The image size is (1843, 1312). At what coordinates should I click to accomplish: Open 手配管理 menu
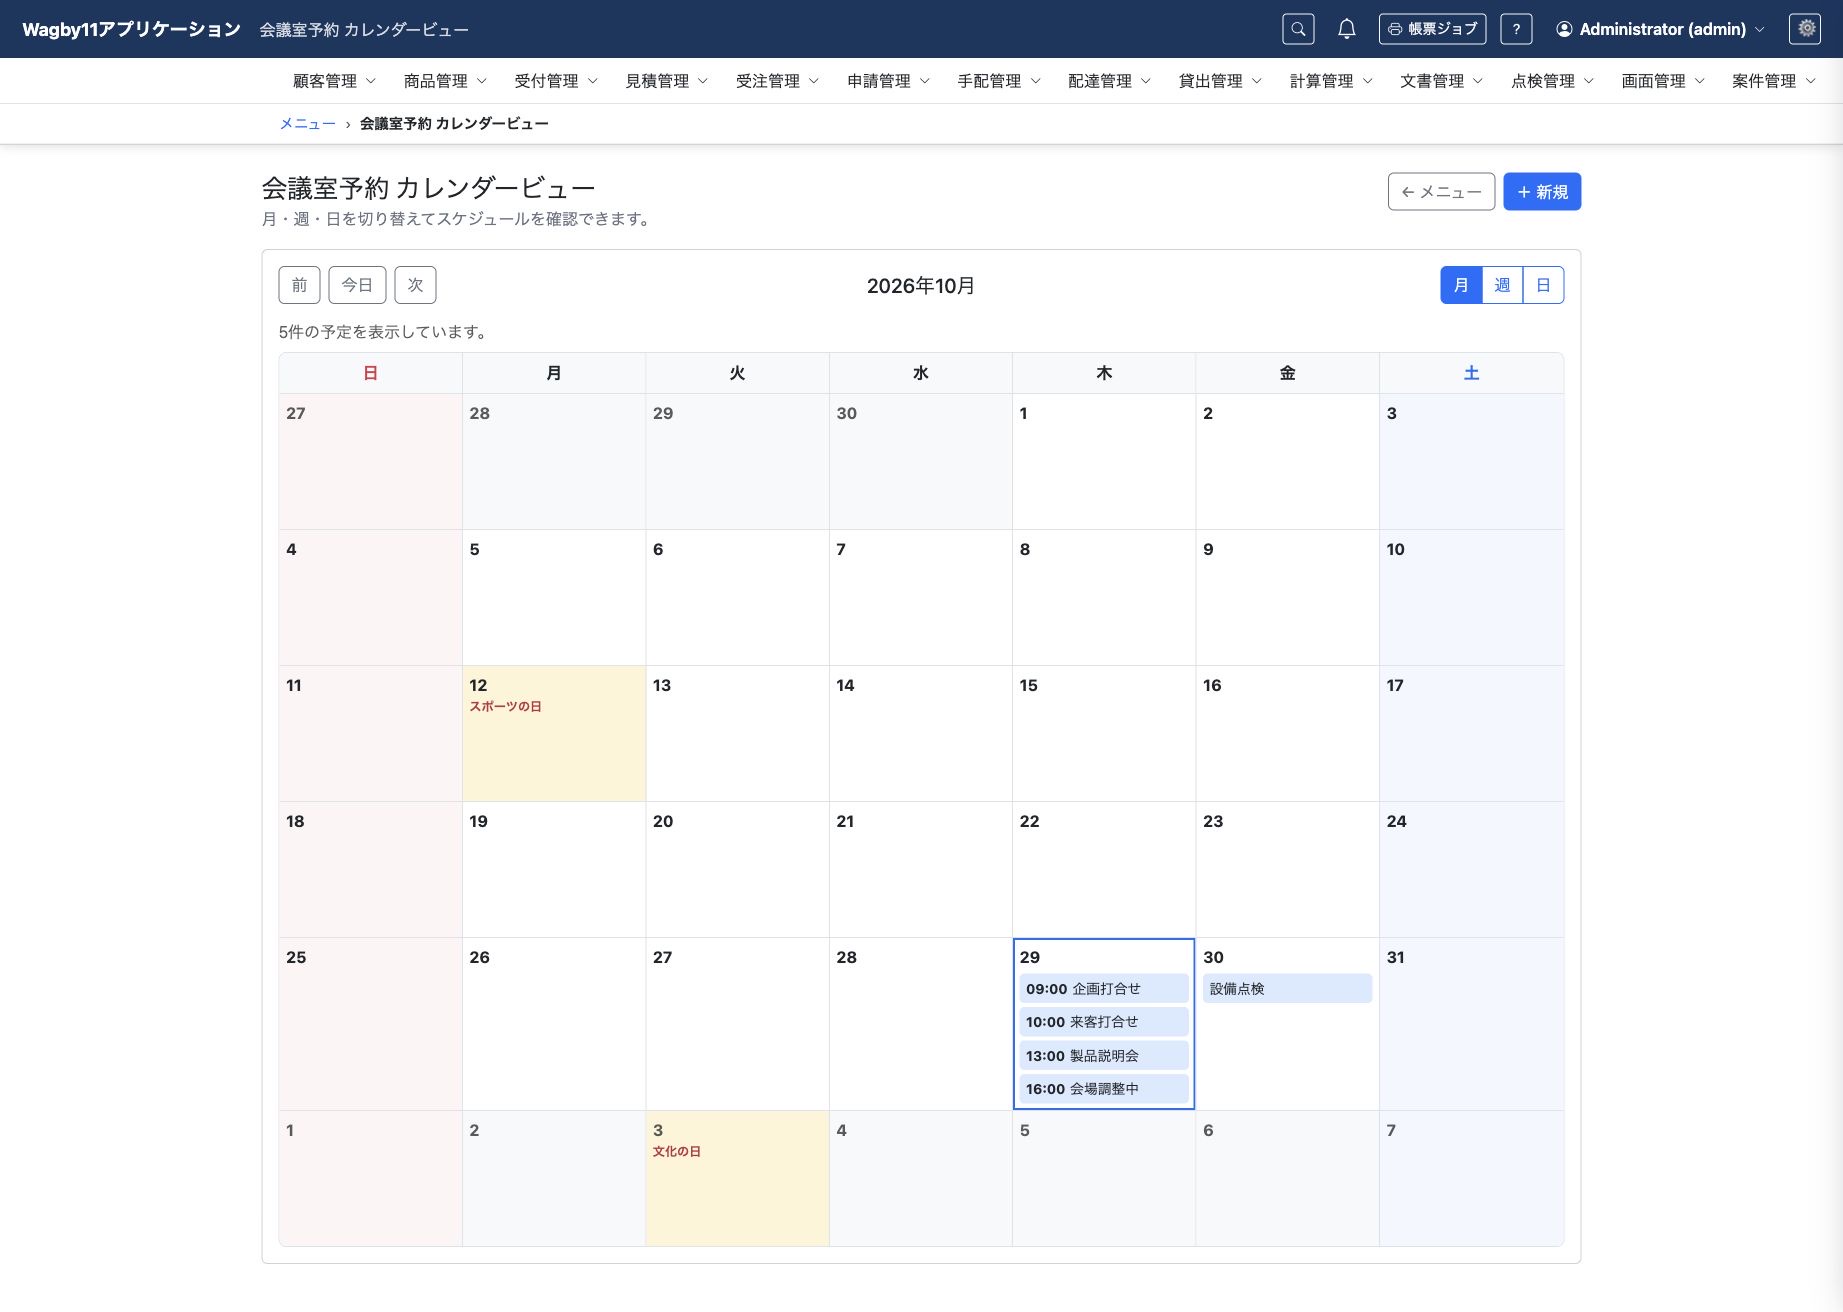tap(999, 81)
